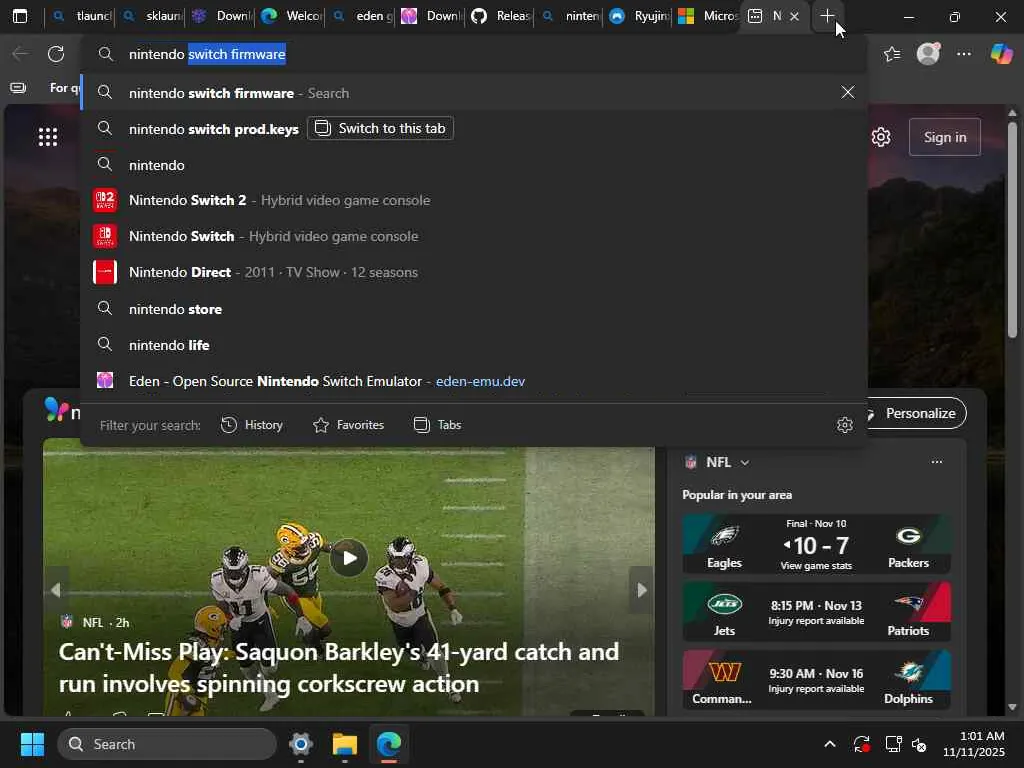
Task: Select the plain 'nintendo' suggestion
Action: 473,165
